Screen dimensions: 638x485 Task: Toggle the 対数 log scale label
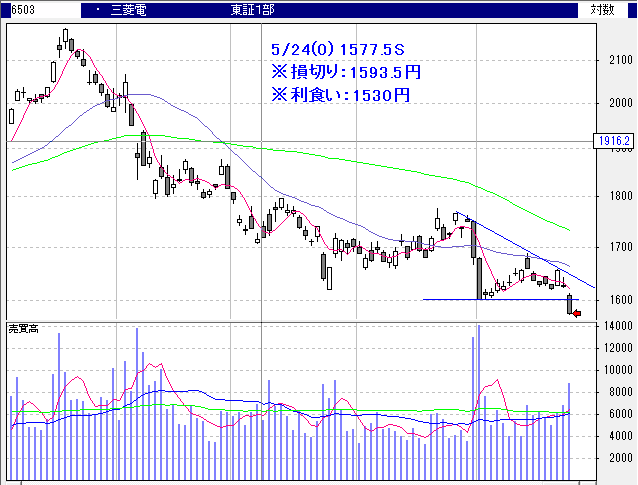pos(602,9)
